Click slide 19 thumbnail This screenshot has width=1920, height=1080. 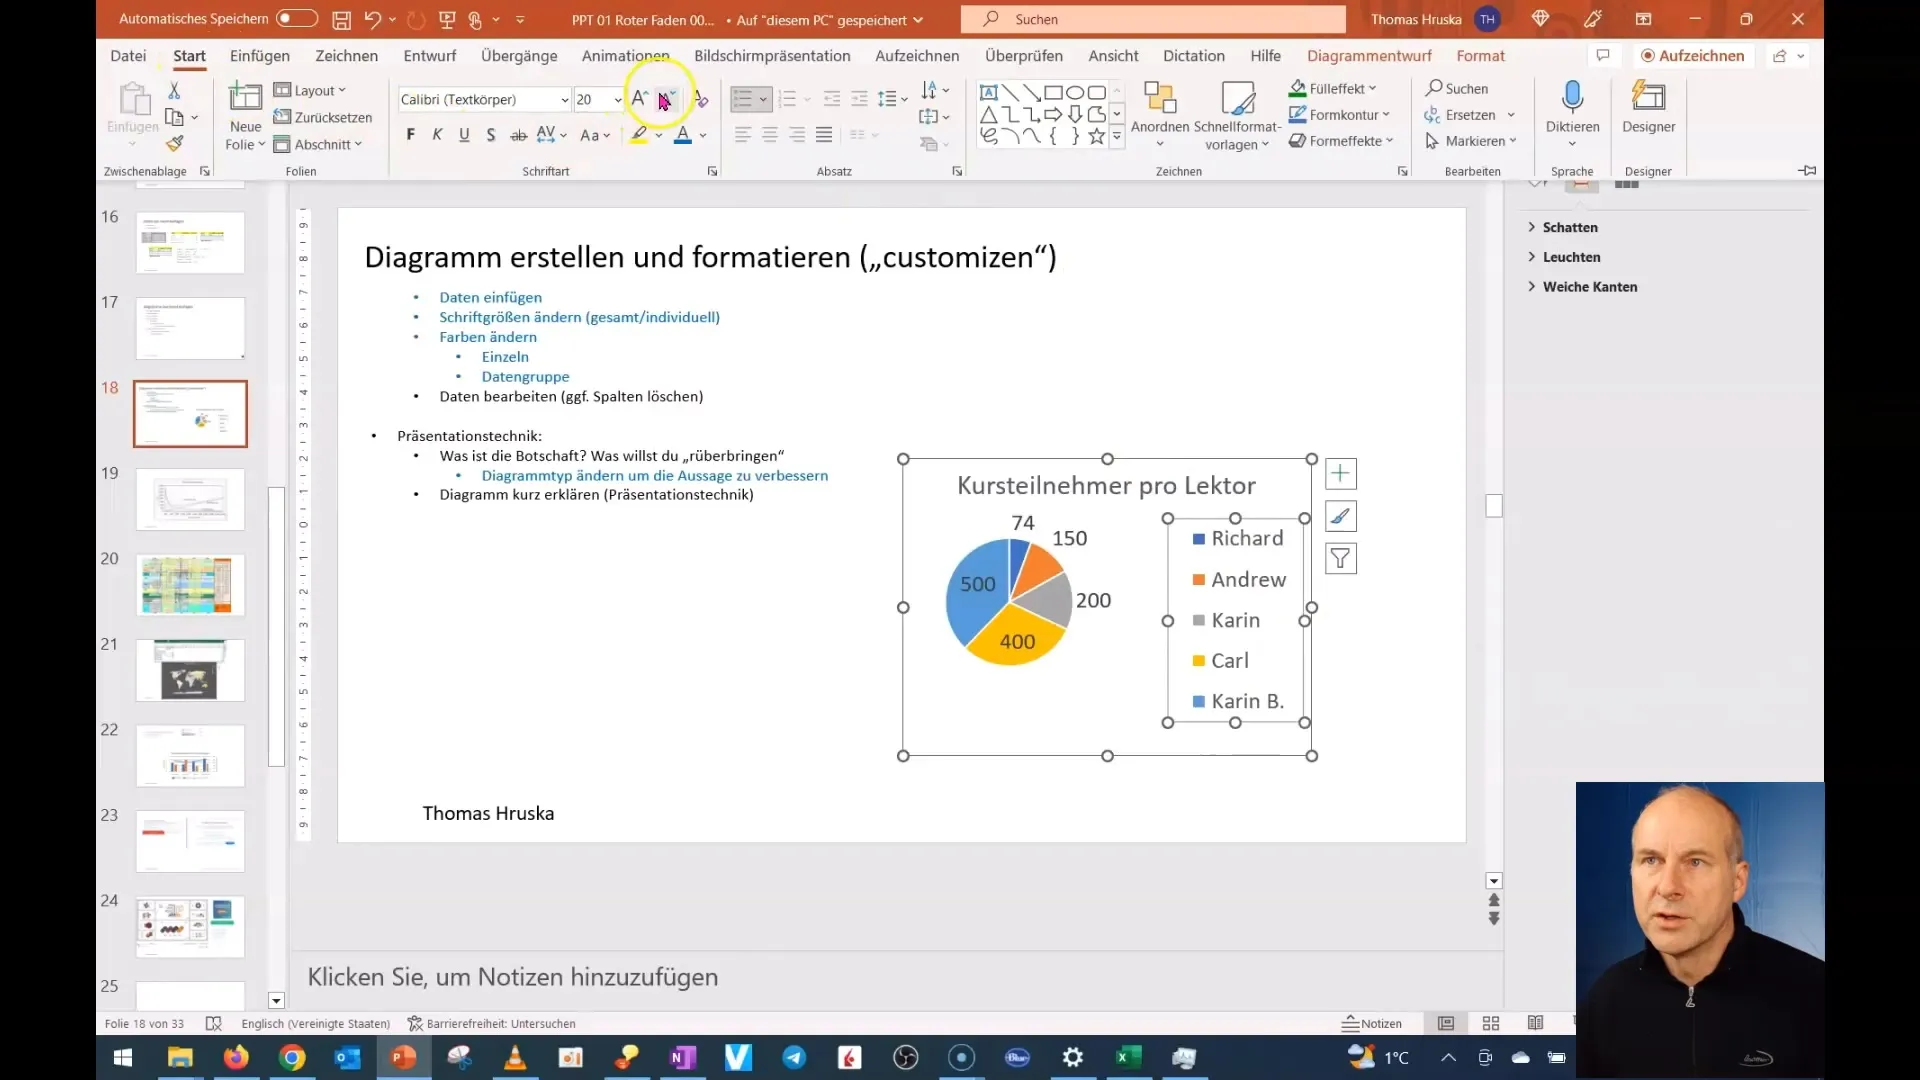[x=189, y=498]
